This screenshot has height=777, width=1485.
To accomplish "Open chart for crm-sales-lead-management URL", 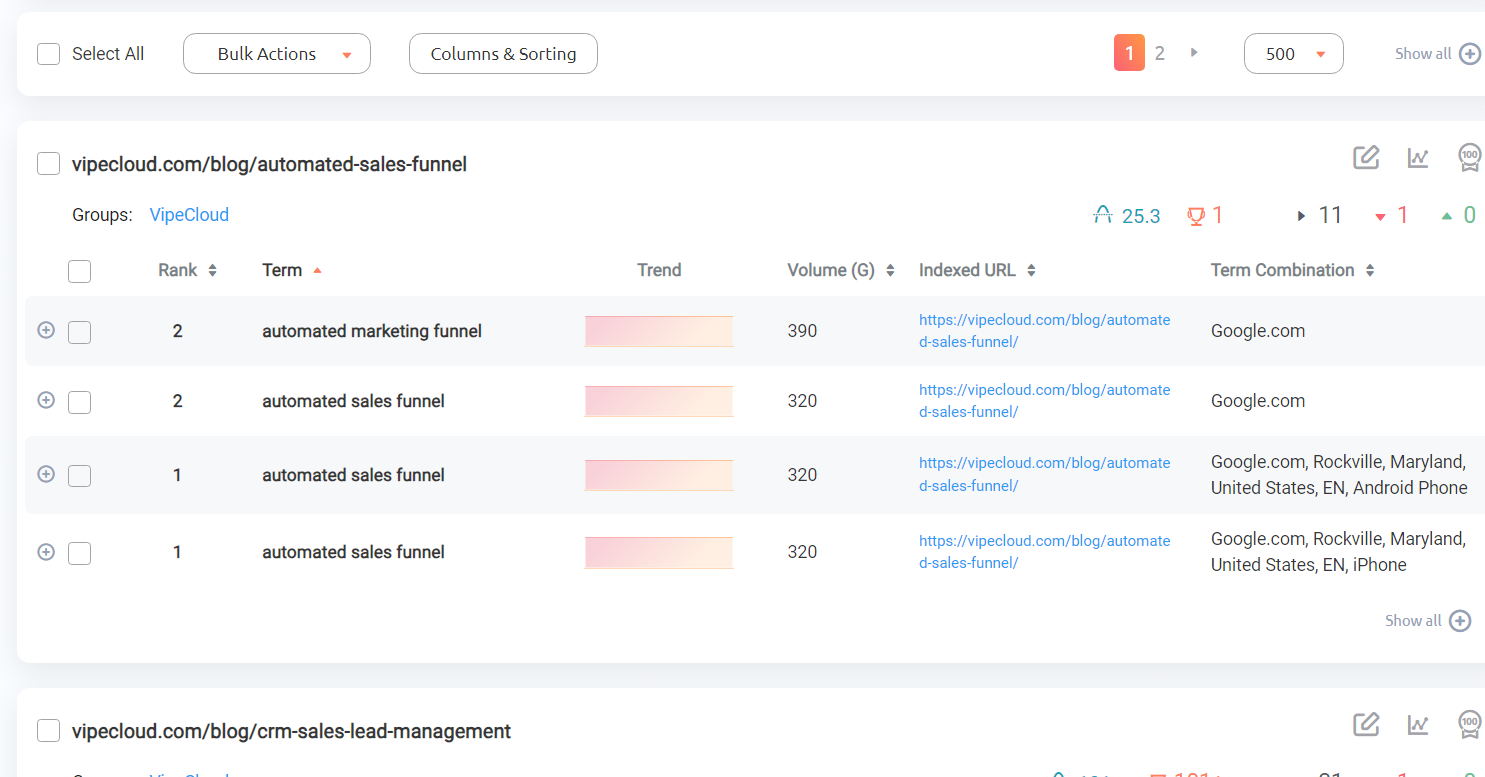I will (1418, 724).
